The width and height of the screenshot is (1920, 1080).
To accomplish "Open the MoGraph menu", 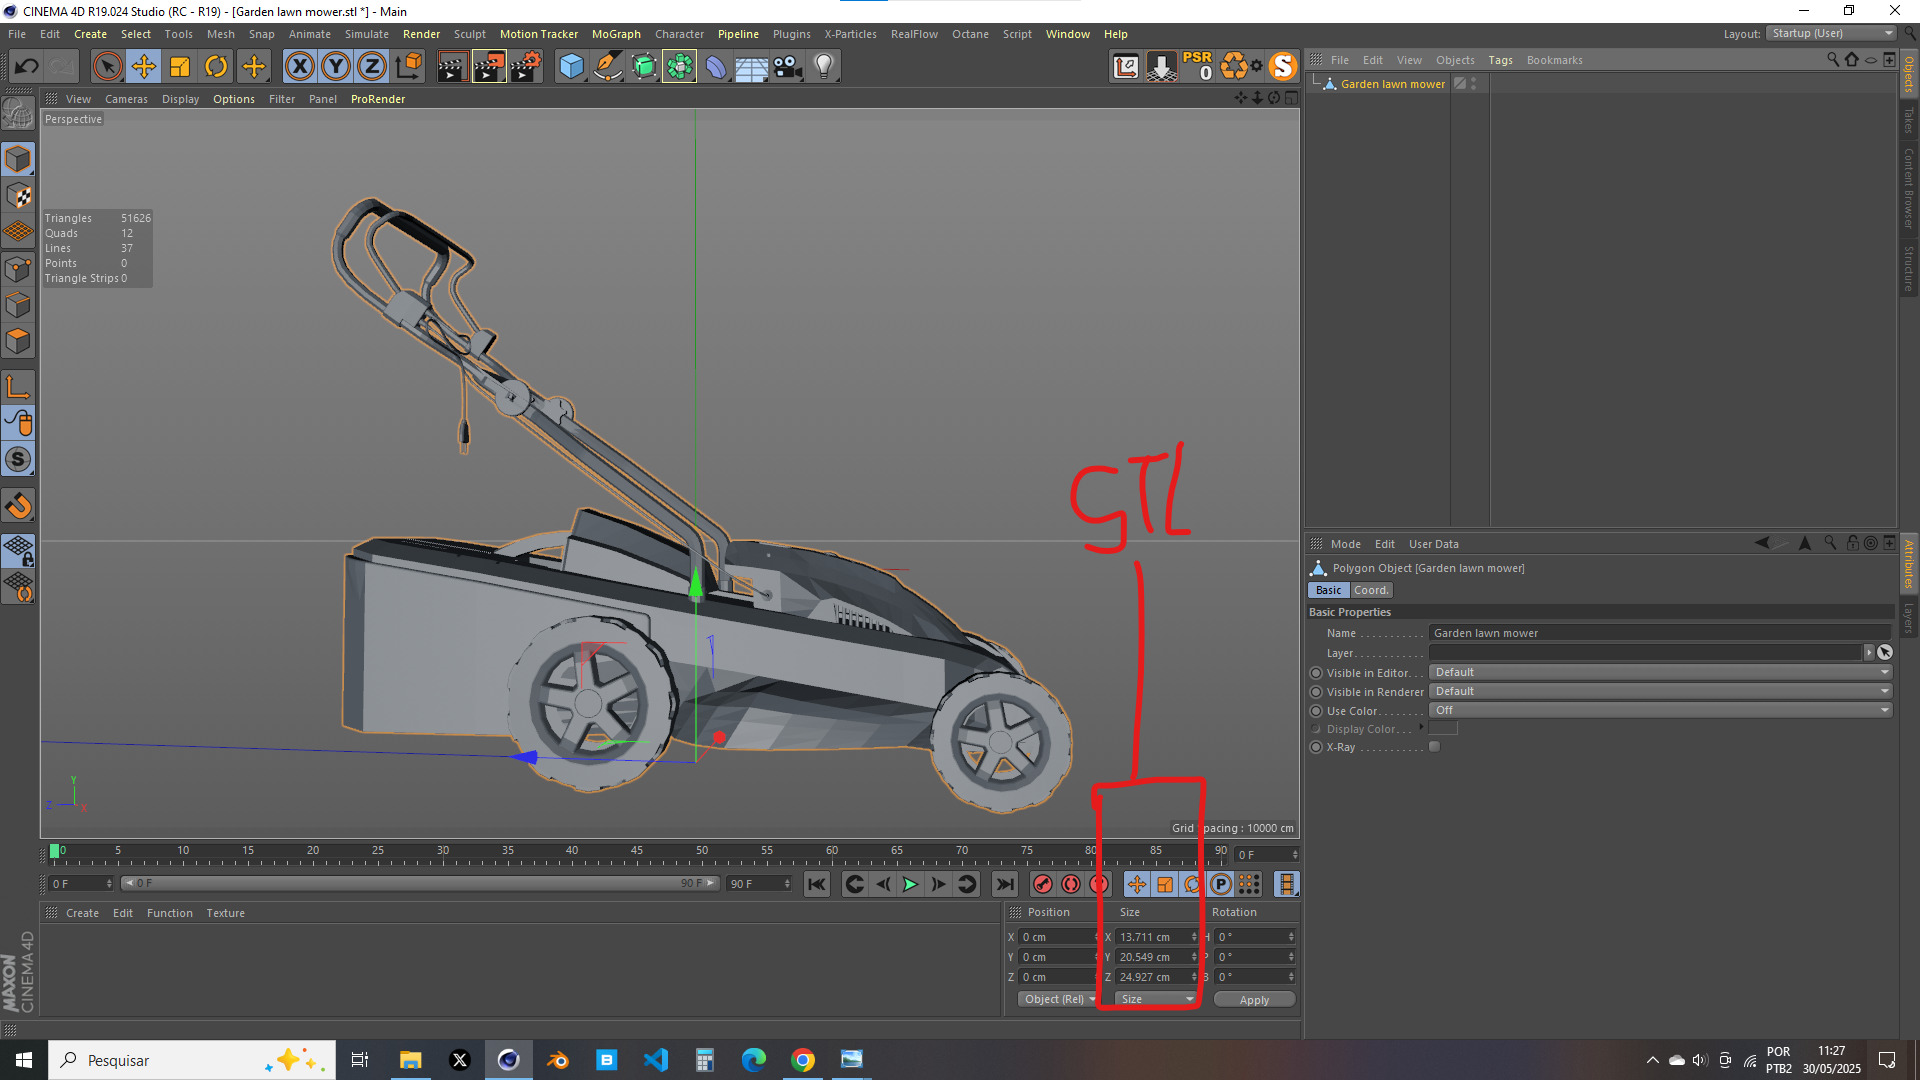I will pyautogui.click(x=616, y=34).
